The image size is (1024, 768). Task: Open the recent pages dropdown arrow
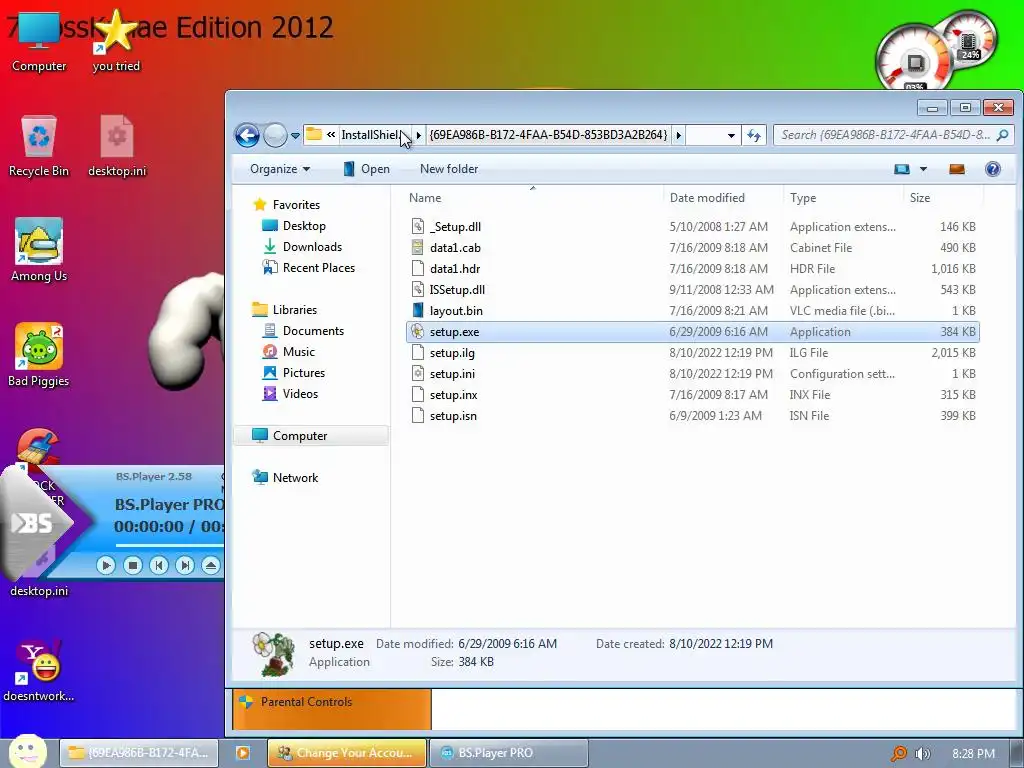click(295, 136)
